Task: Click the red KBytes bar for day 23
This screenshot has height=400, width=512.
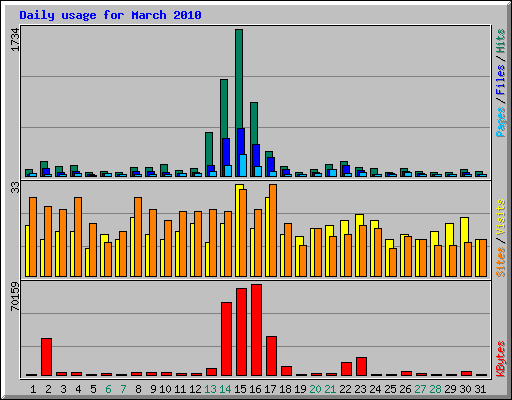Action: (361, 367)
